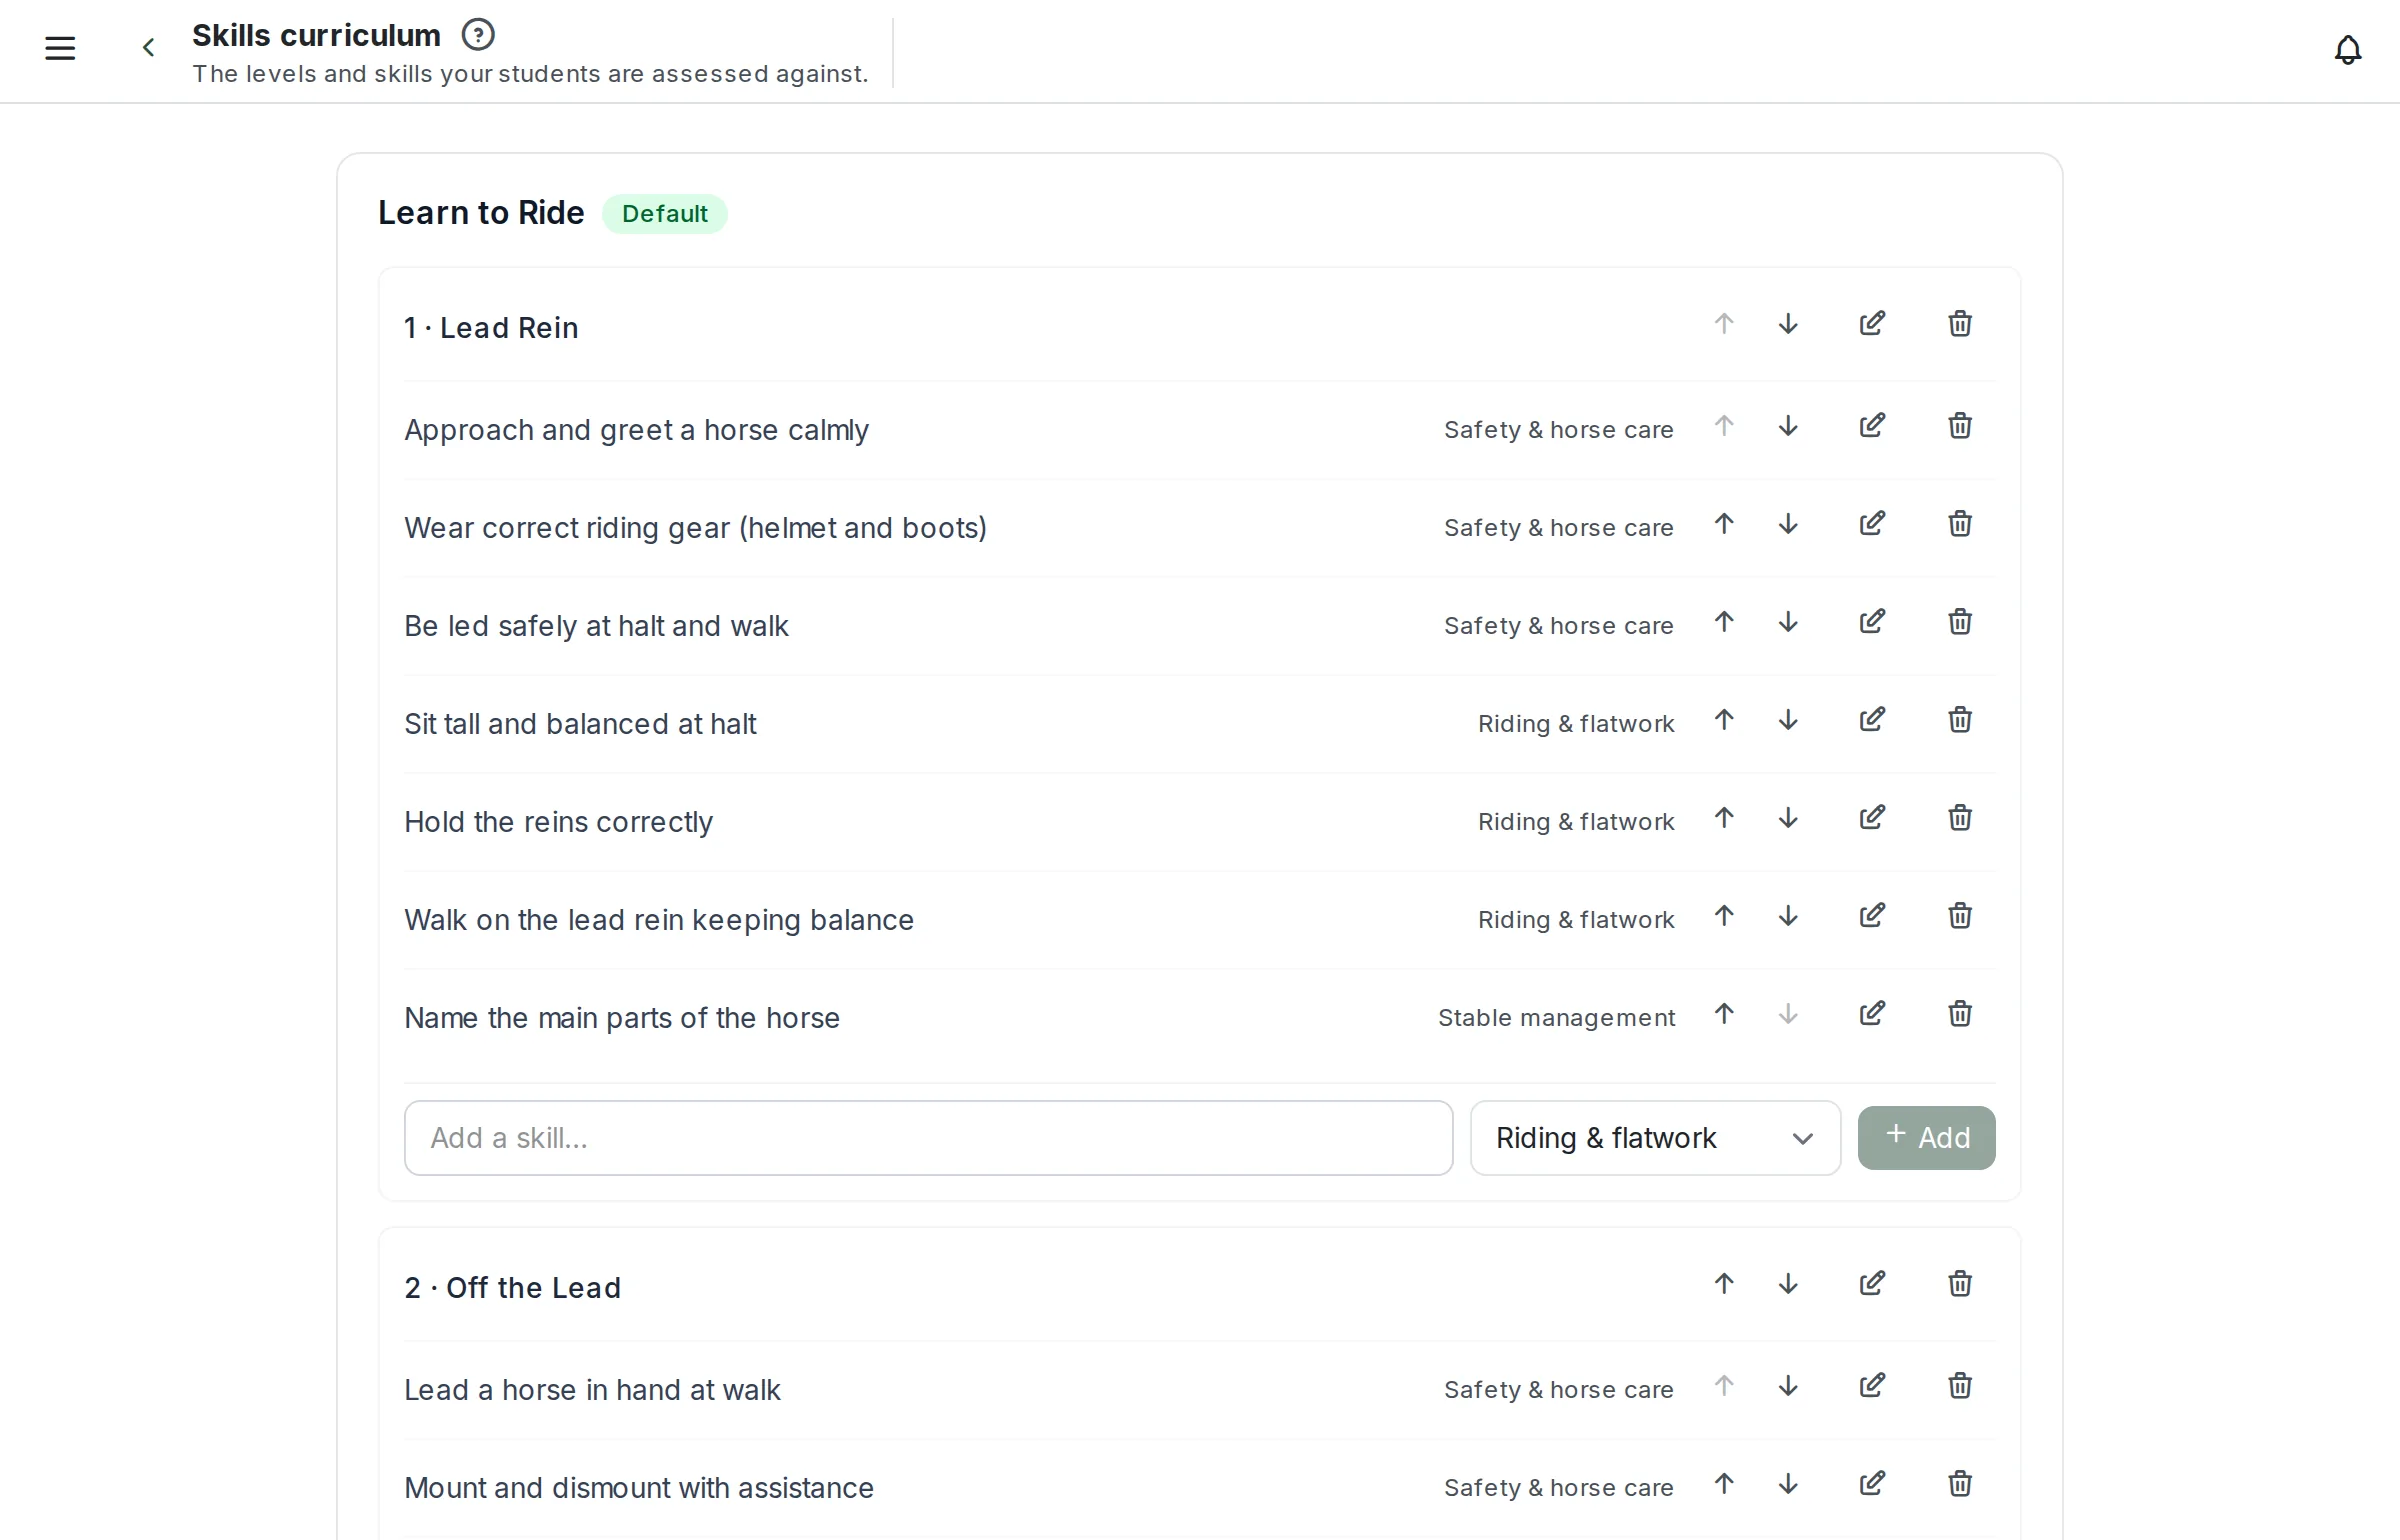
Task: Move 'Hold the reins correctly' up
Action: tap(1724, 818)
